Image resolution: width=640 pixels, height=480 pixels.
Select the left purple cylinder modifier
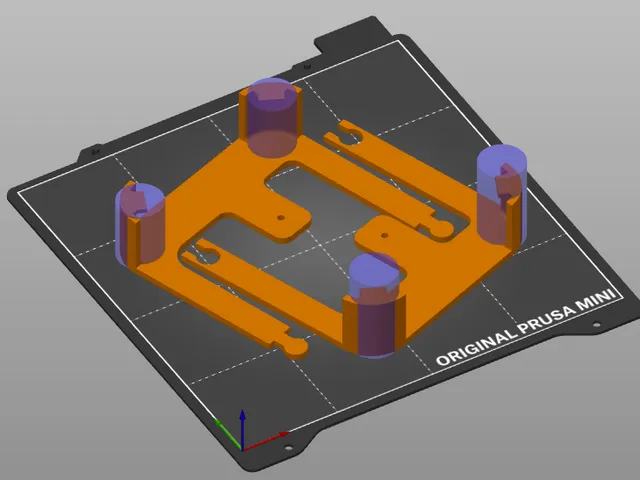[140, 224]
